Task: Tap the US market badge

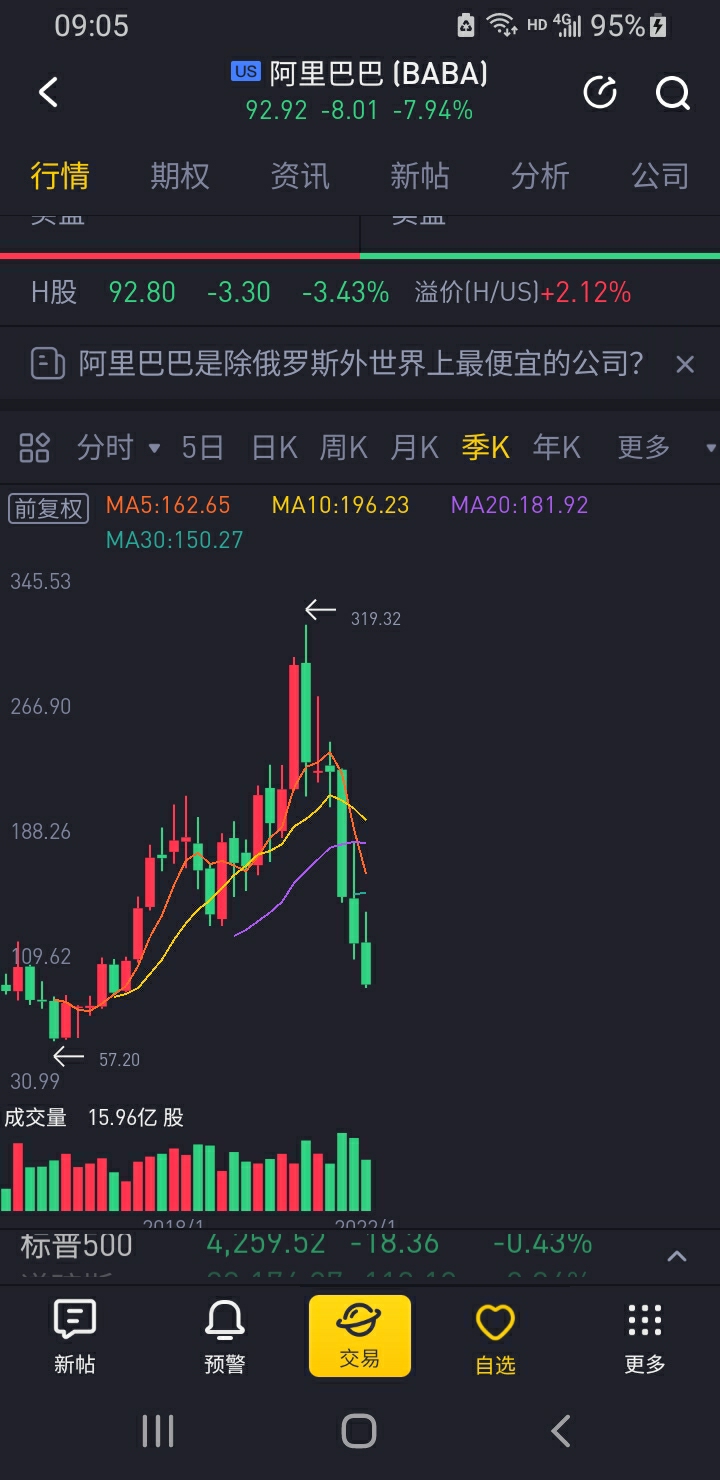Action: 245,71
